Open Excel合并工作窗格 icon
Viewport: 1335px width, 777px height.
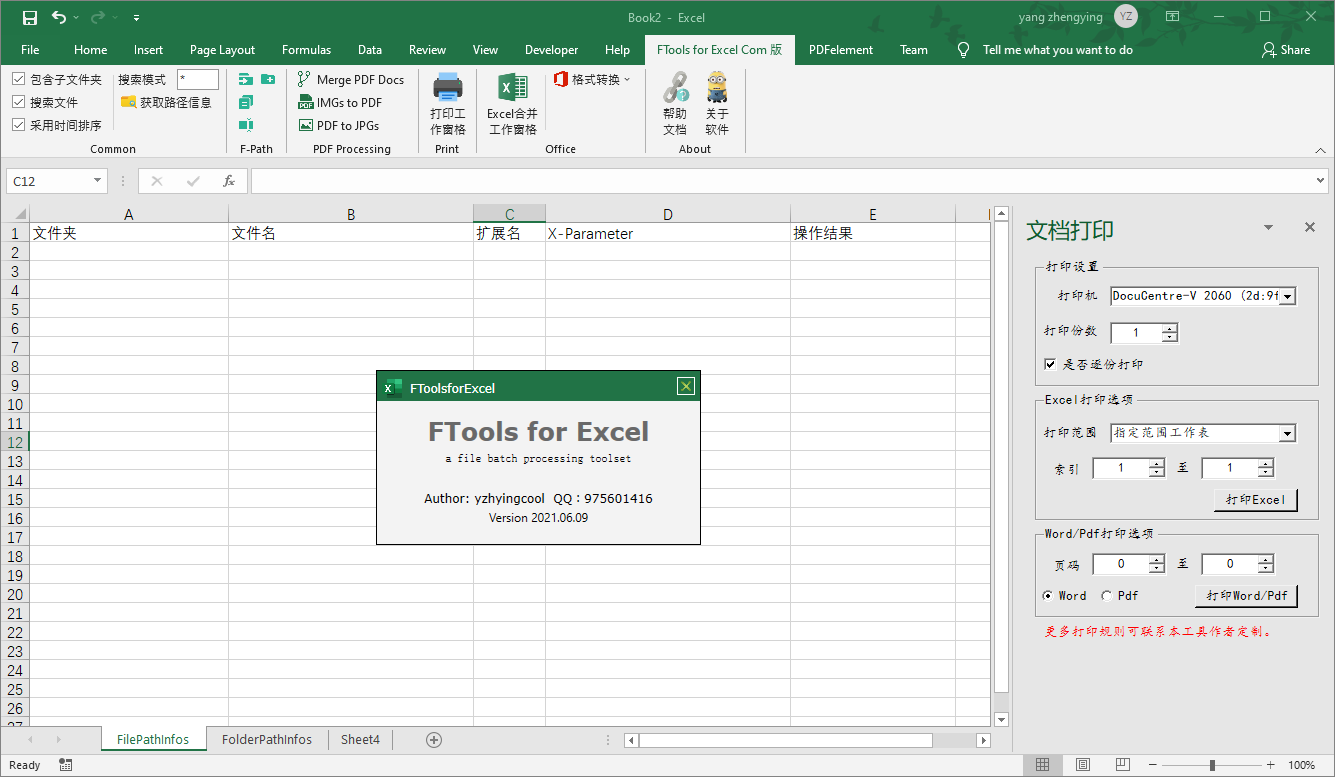tap(512, 87)
